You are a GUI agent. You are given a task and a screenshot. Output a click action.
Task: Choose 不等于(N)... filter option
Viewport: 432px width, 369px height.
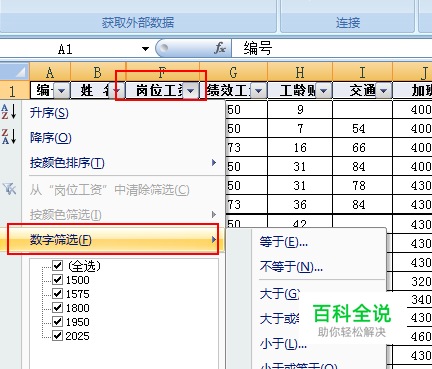291,266
